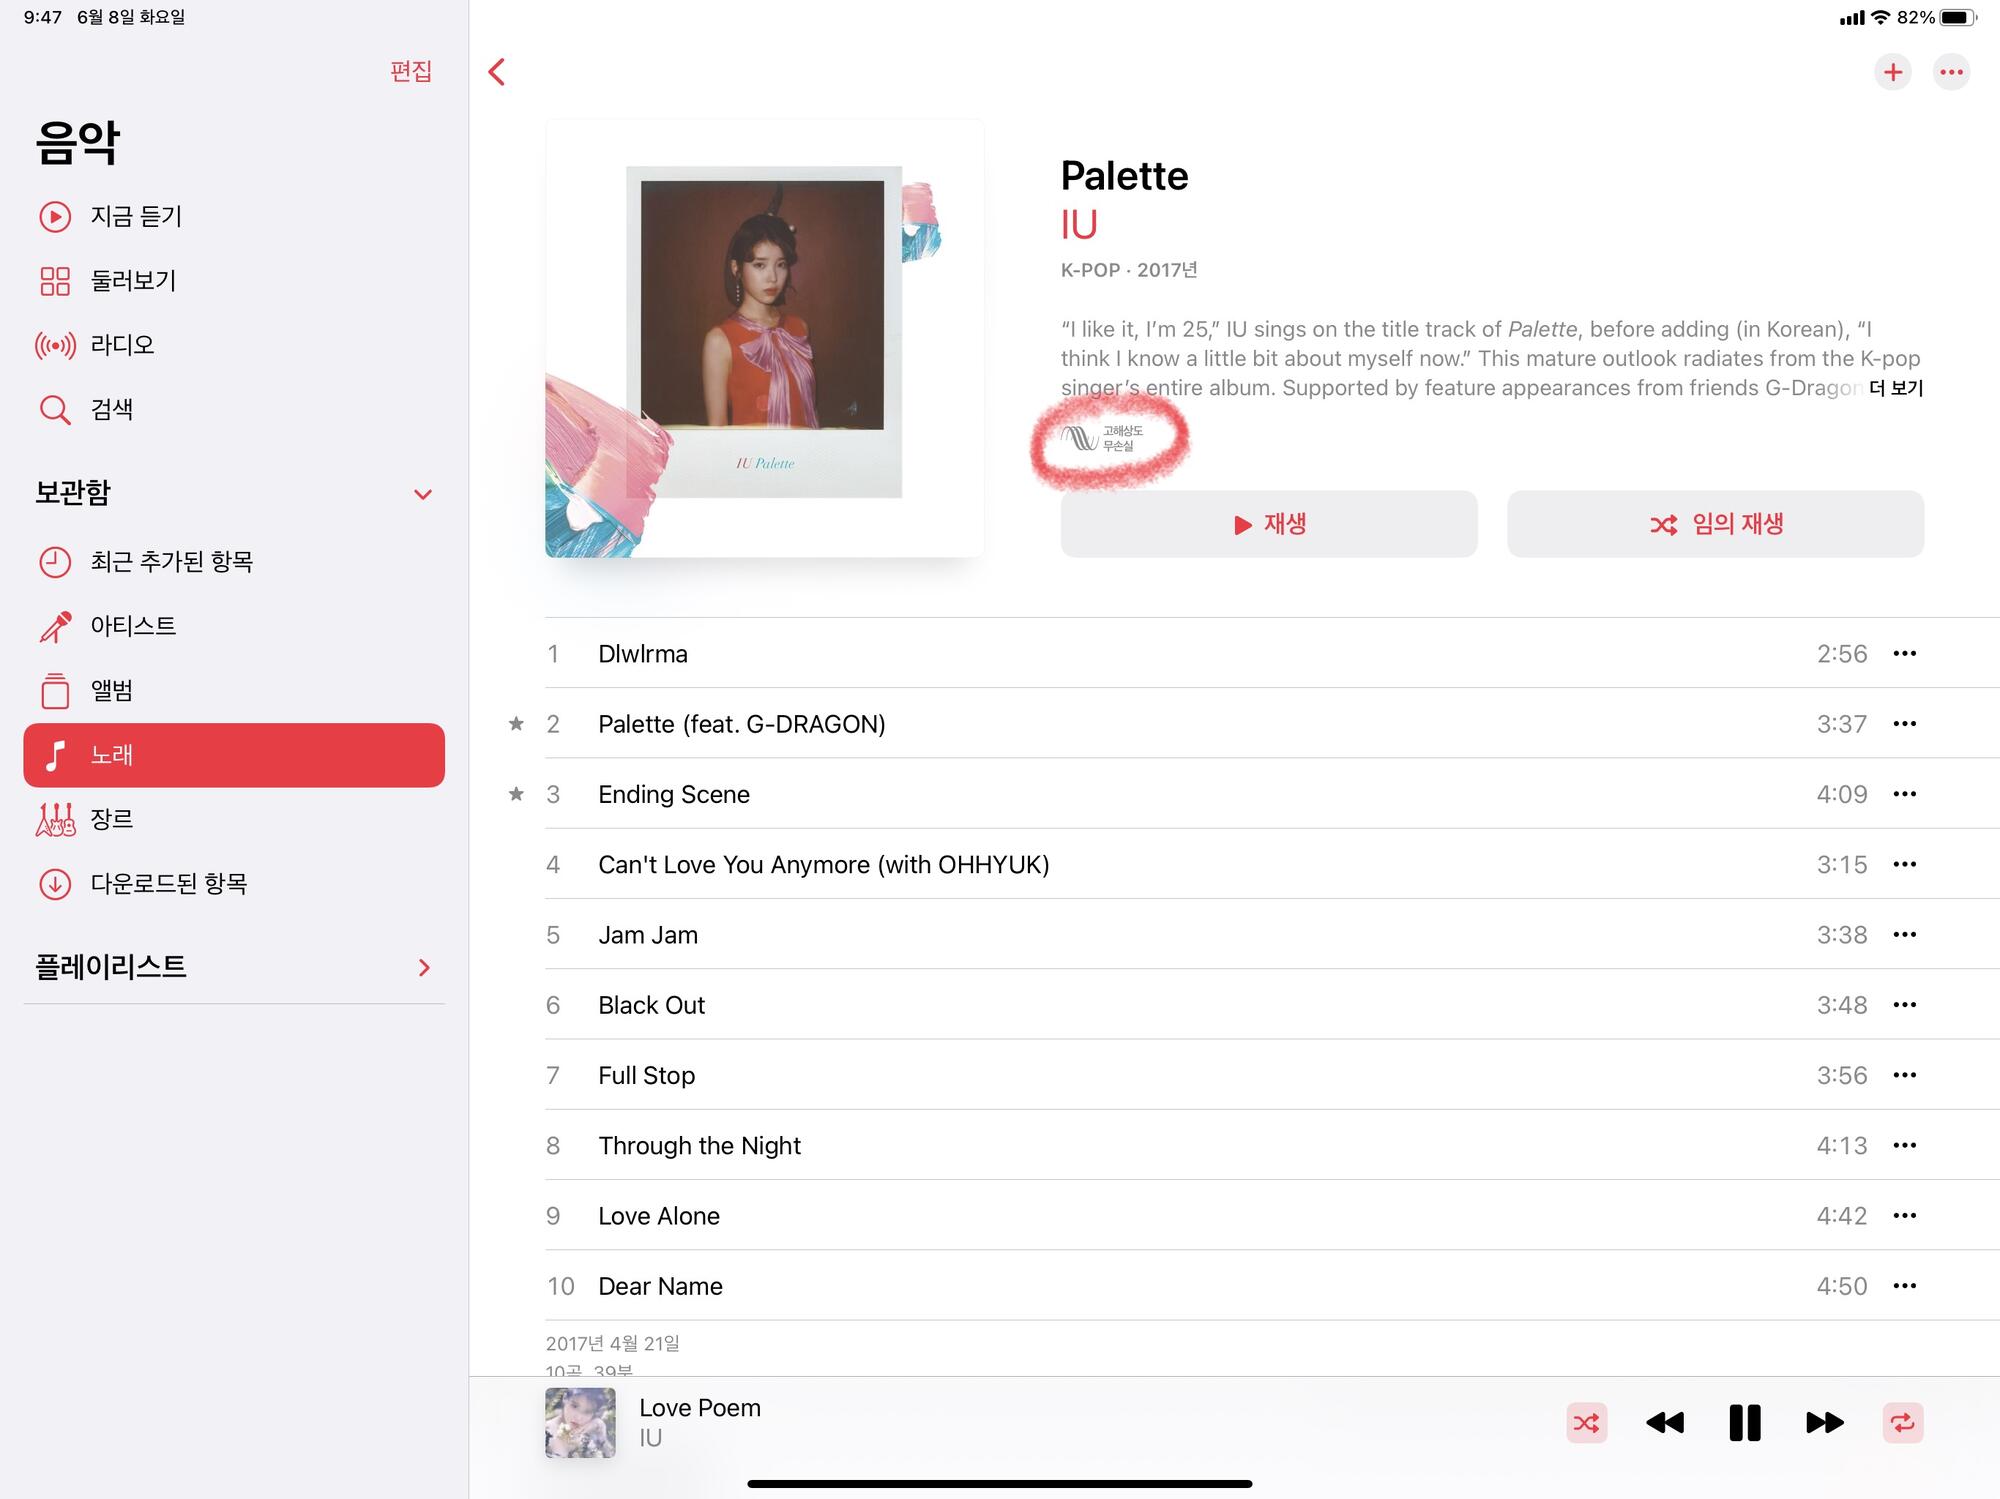Skip to next track in player bar

point(1824,1422)
